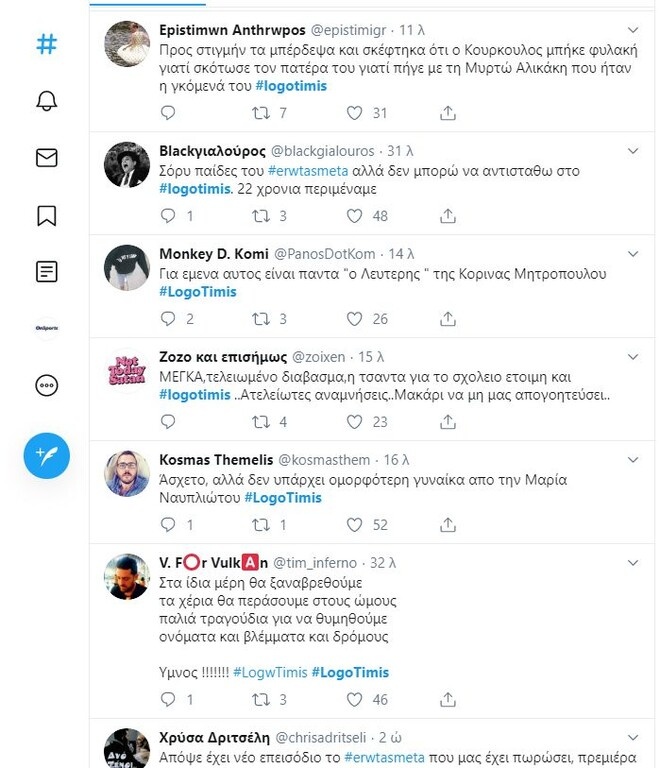Like the Blackγιαλούρος tweet
660x768 pixels.
[354, 216]
